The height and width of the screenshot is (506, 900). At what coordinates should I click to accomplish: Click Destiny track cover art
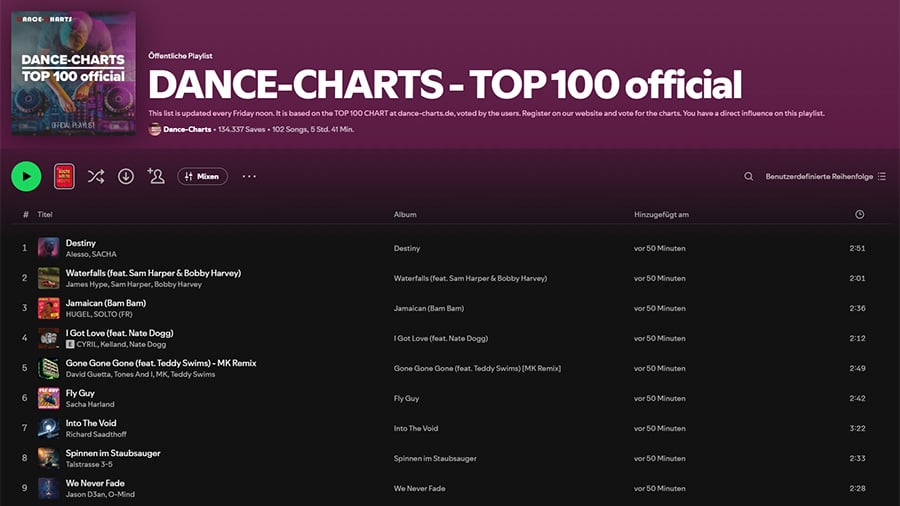click(48, 248)
